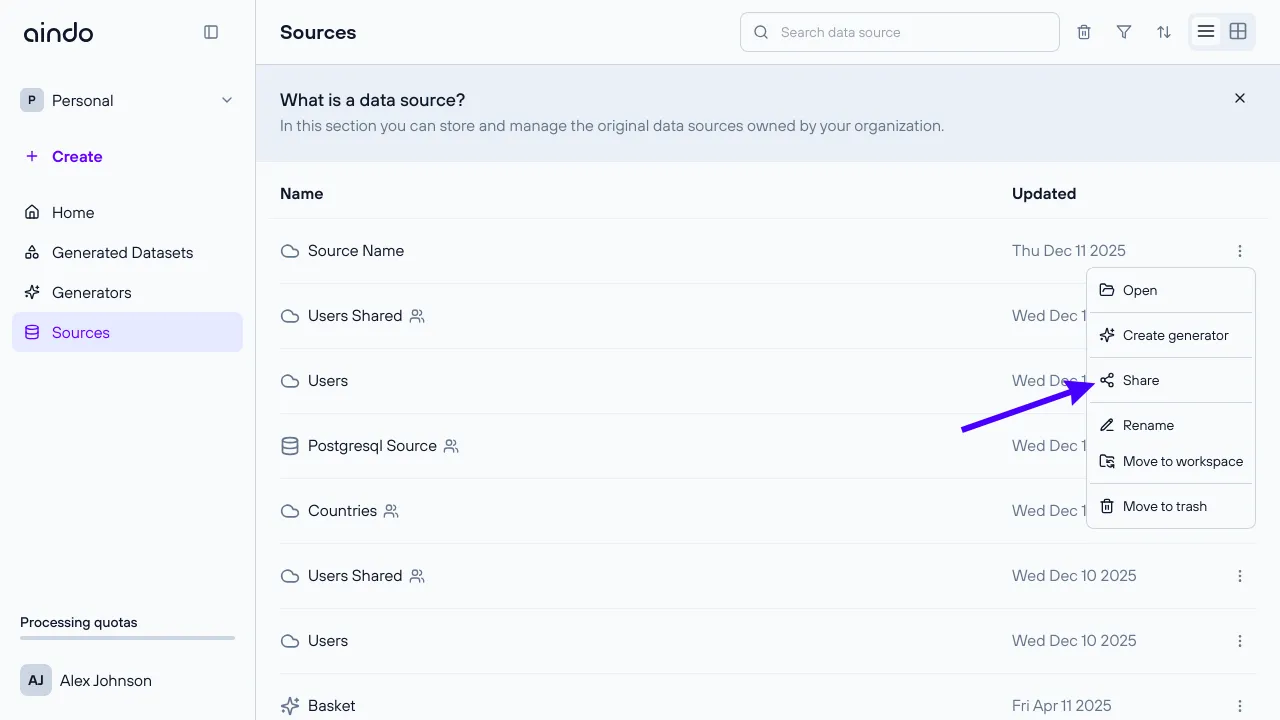Select the Generators sparkle icon in sidebar
This screenshot has height=720, width=1280.
(x=33, y=292)
